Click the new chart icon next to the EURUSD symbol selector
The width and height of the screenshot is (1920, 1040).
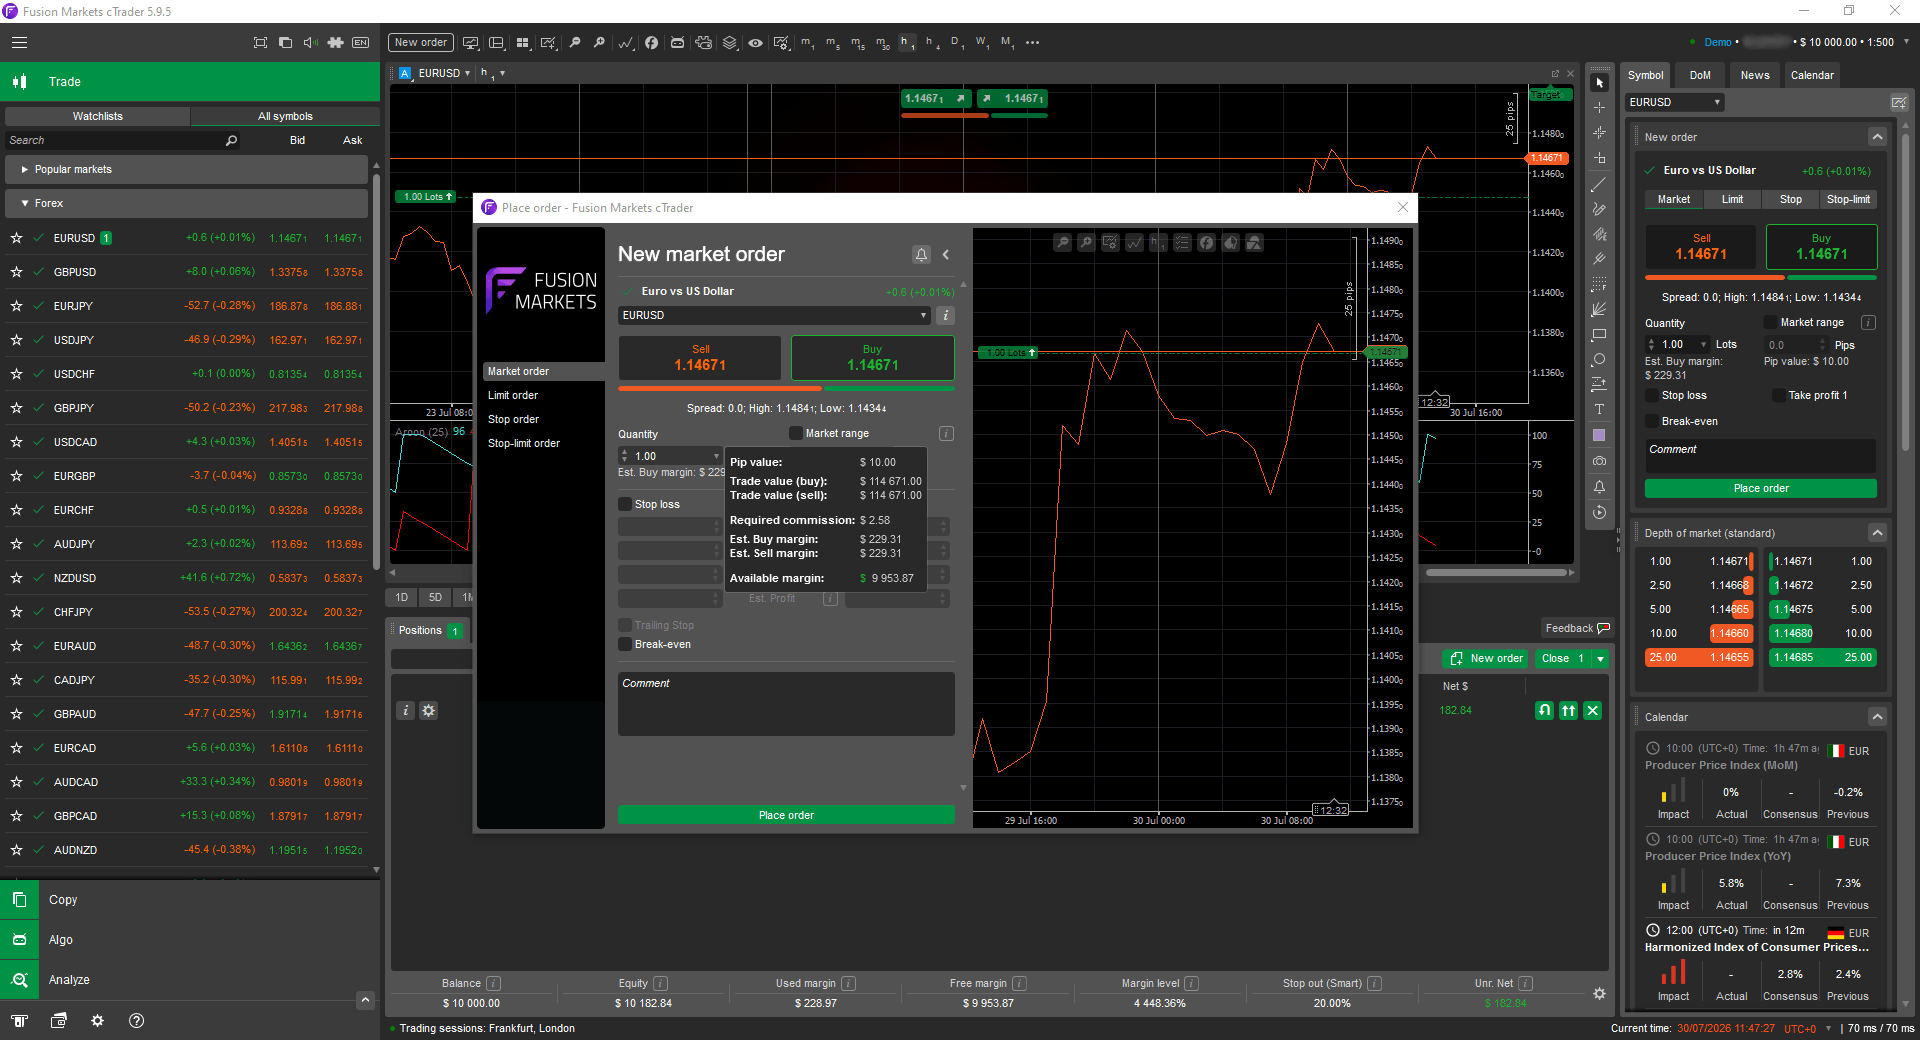pyautogui.click(x=1898, y=102)
